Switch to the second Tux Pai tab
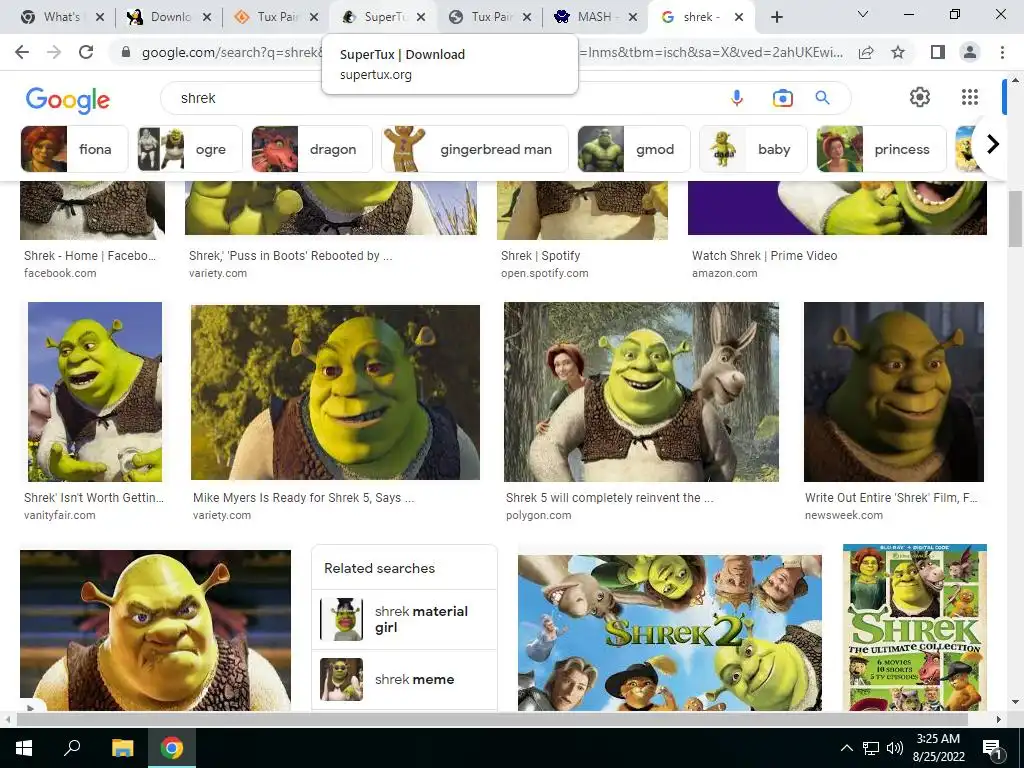 click(x=490, y=17)
